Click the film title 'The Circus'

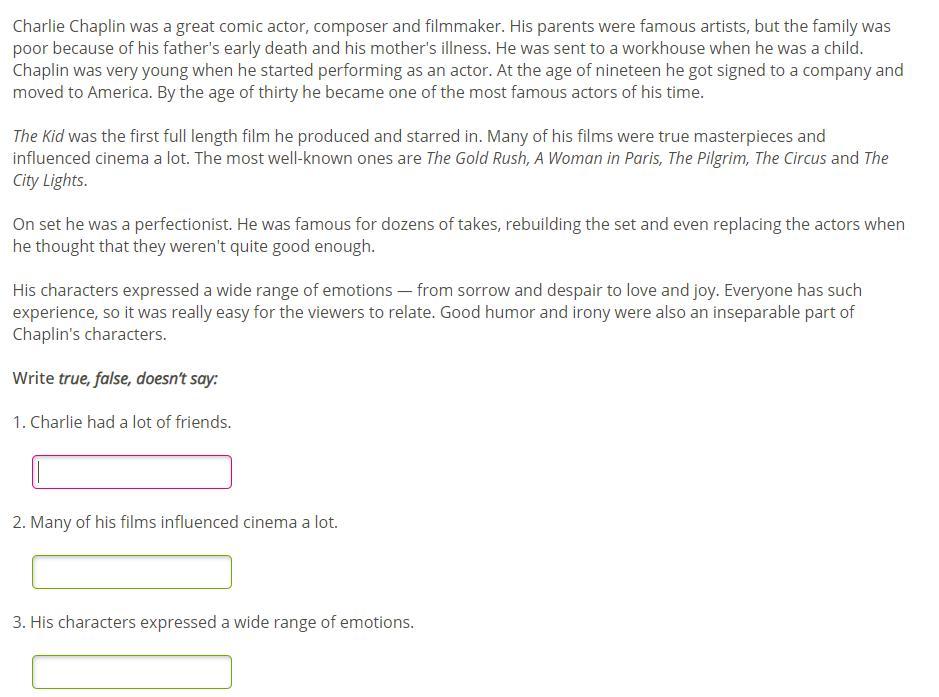click(x=790, y=159)
